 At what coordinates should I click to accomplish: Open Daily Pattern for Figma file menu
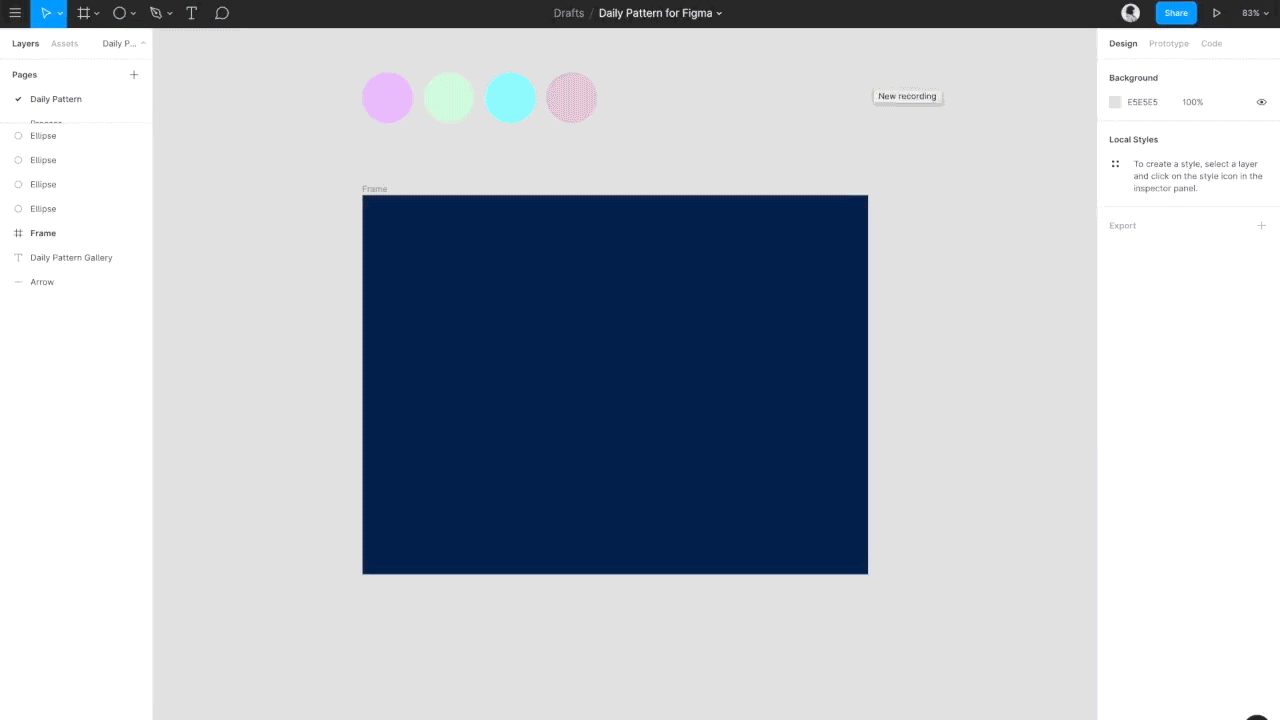(660, 13)
